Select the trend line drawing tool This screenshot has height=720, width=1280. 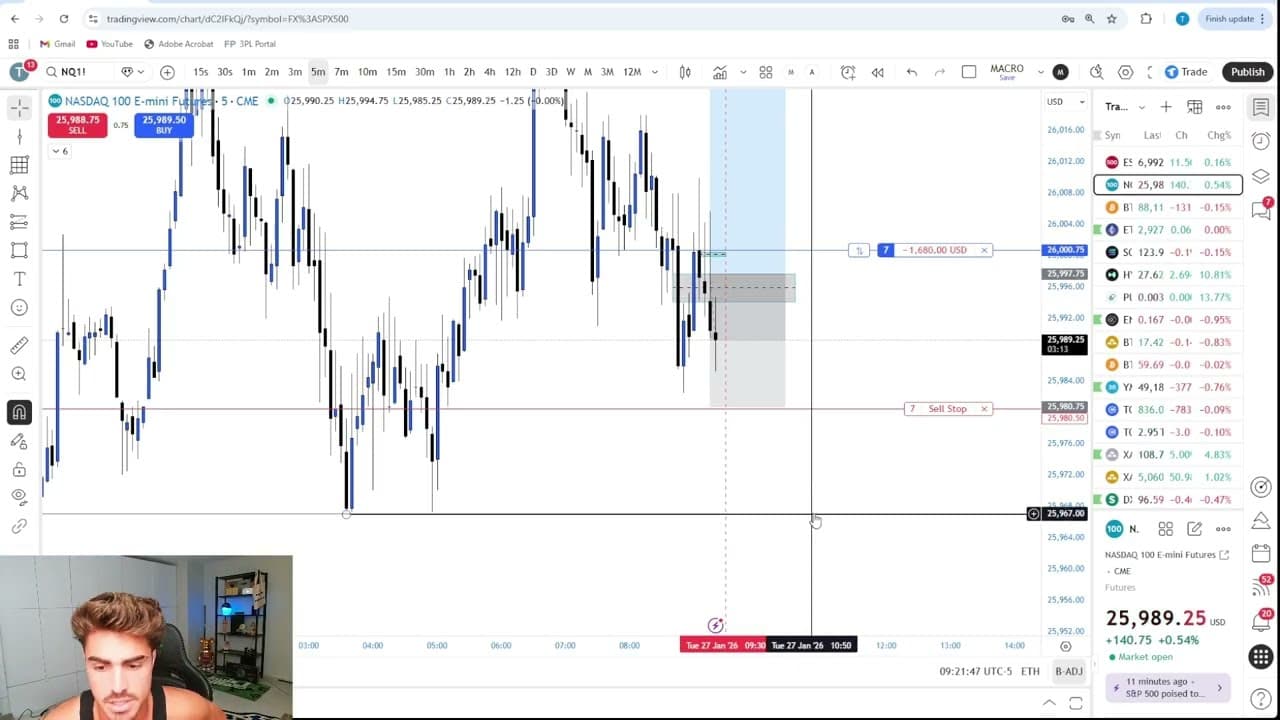click(19, 136)
